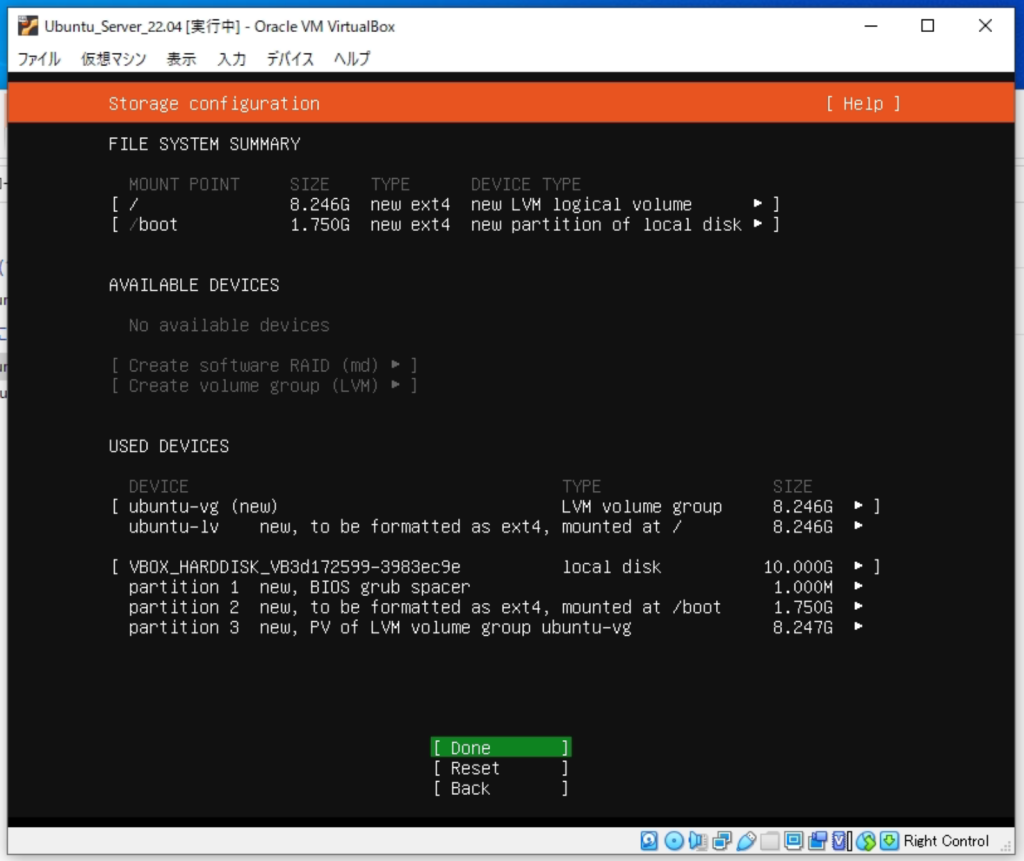
Task: Expand arrow for ubuntu-lv logical volume
Action: point(858,526)
